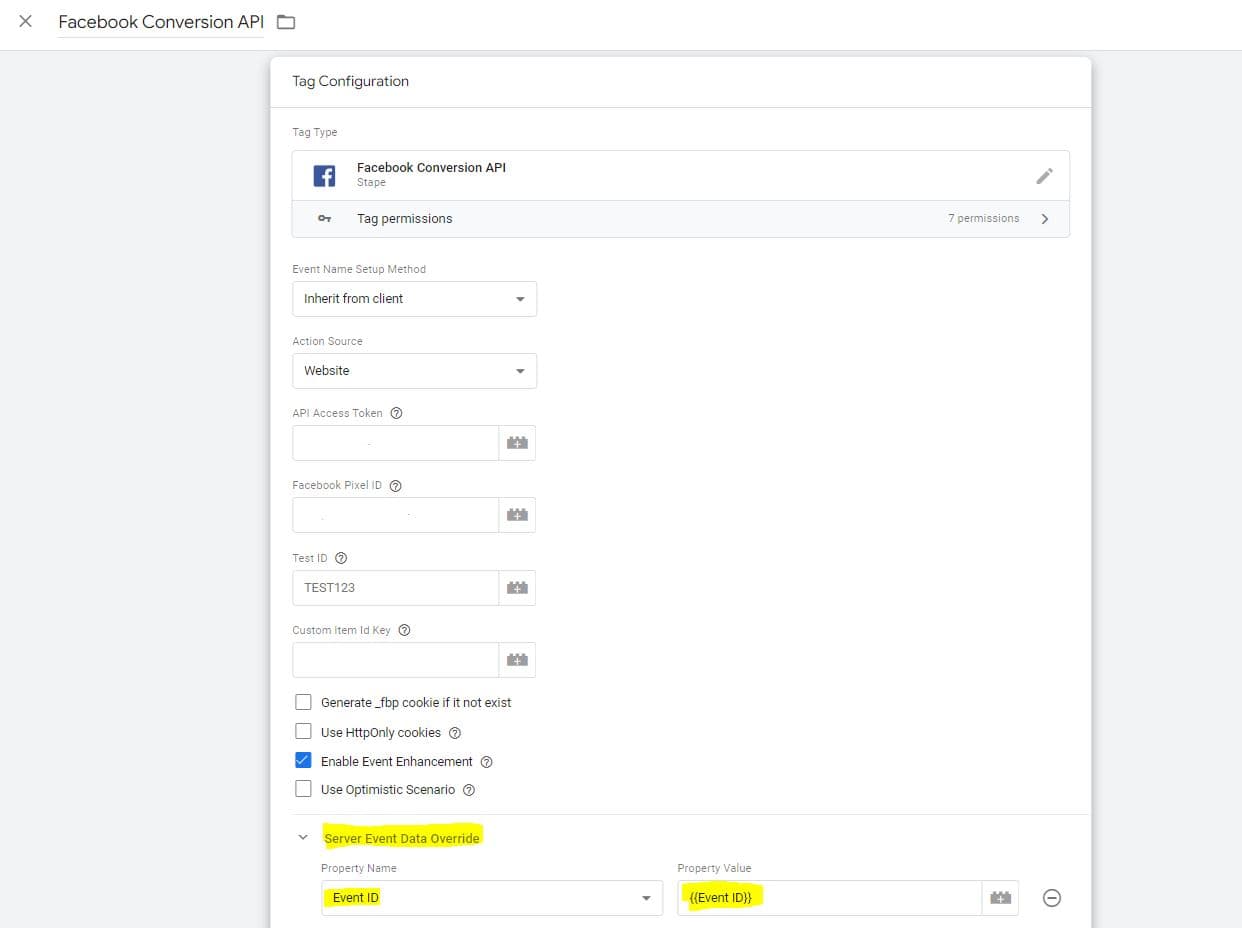Open variable picker for API Access Token
Image resolution: width=1242 pixels, height=928 pixels.
517,442
